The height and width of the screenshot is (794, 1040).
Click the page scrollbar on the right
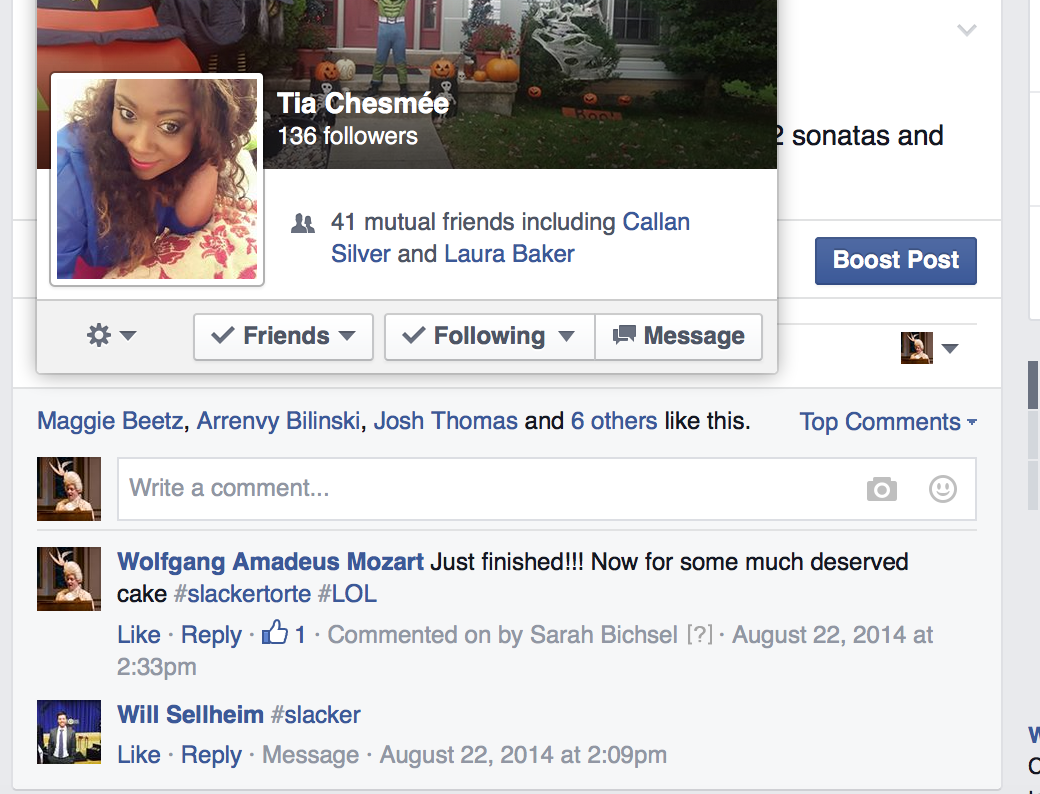(x=1033, y=385)
